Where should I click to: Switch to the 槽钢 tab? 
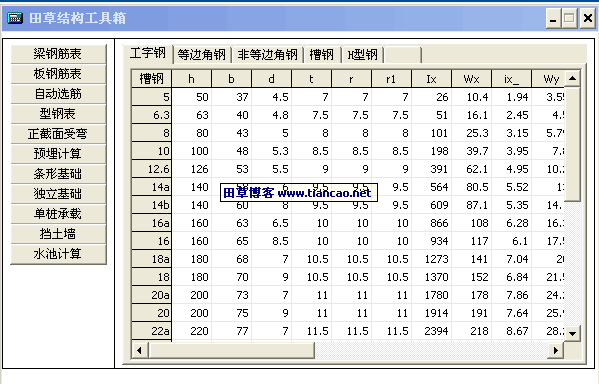pos(322,55)
